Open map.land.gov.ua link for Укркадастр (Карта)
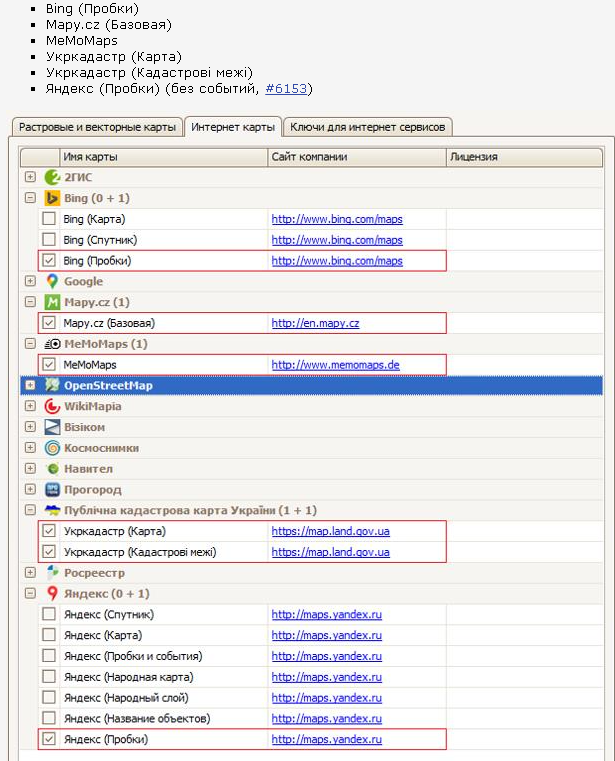 pyautogui.click(x=331, y=531)
